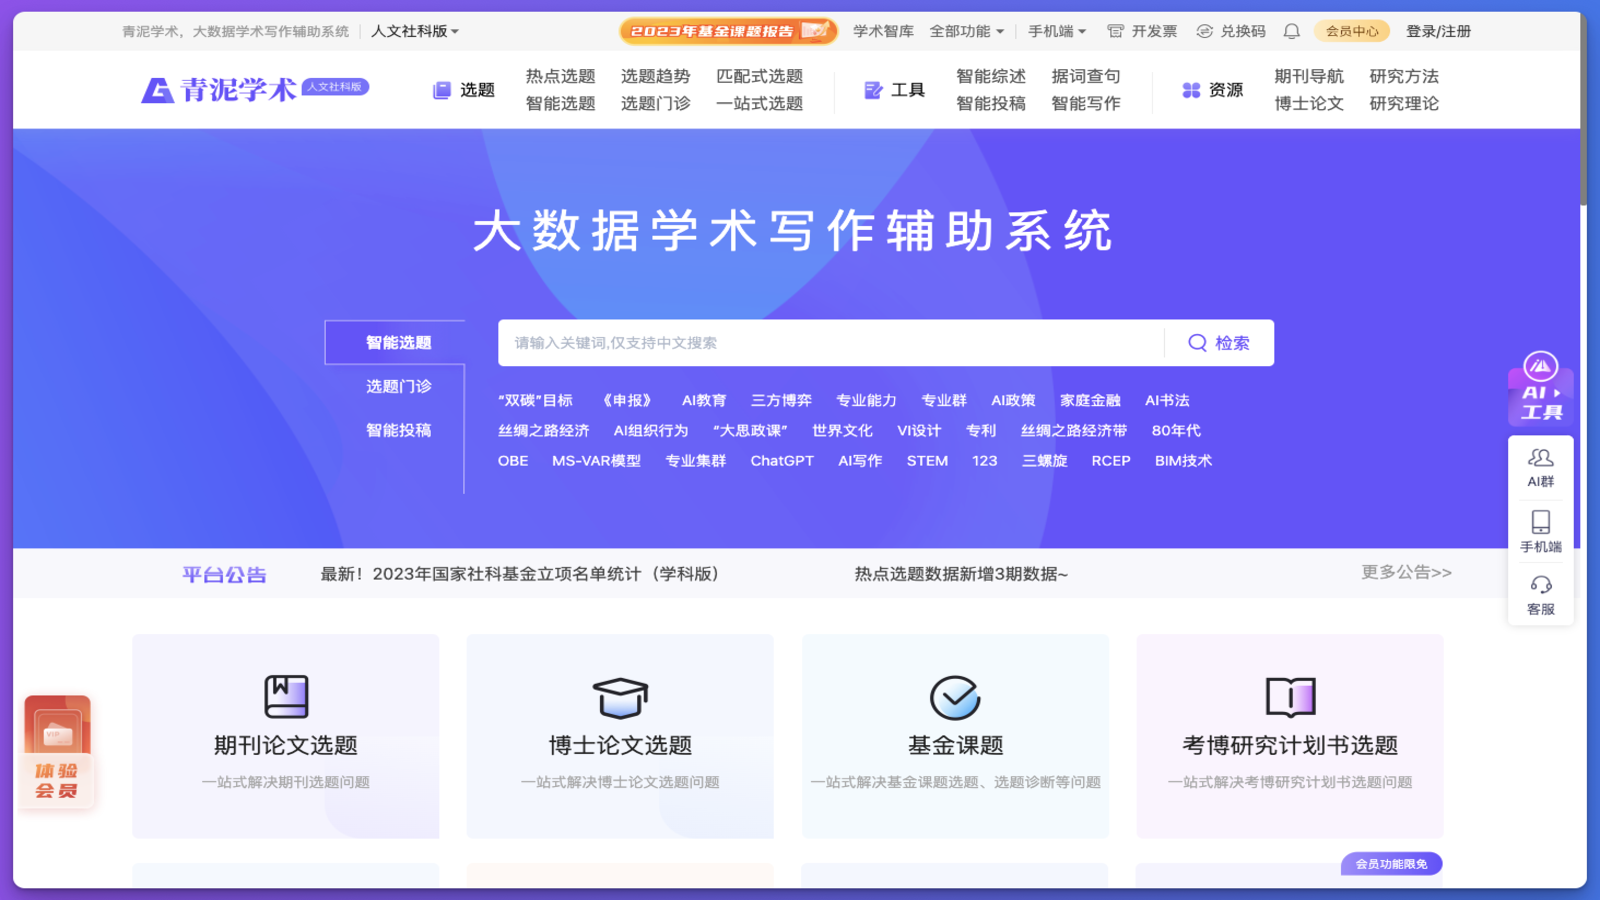Click the 体验会员 VIP badge
This screenshot has width=1600, height=900.
pyautogui.click(x=57, y=748)
